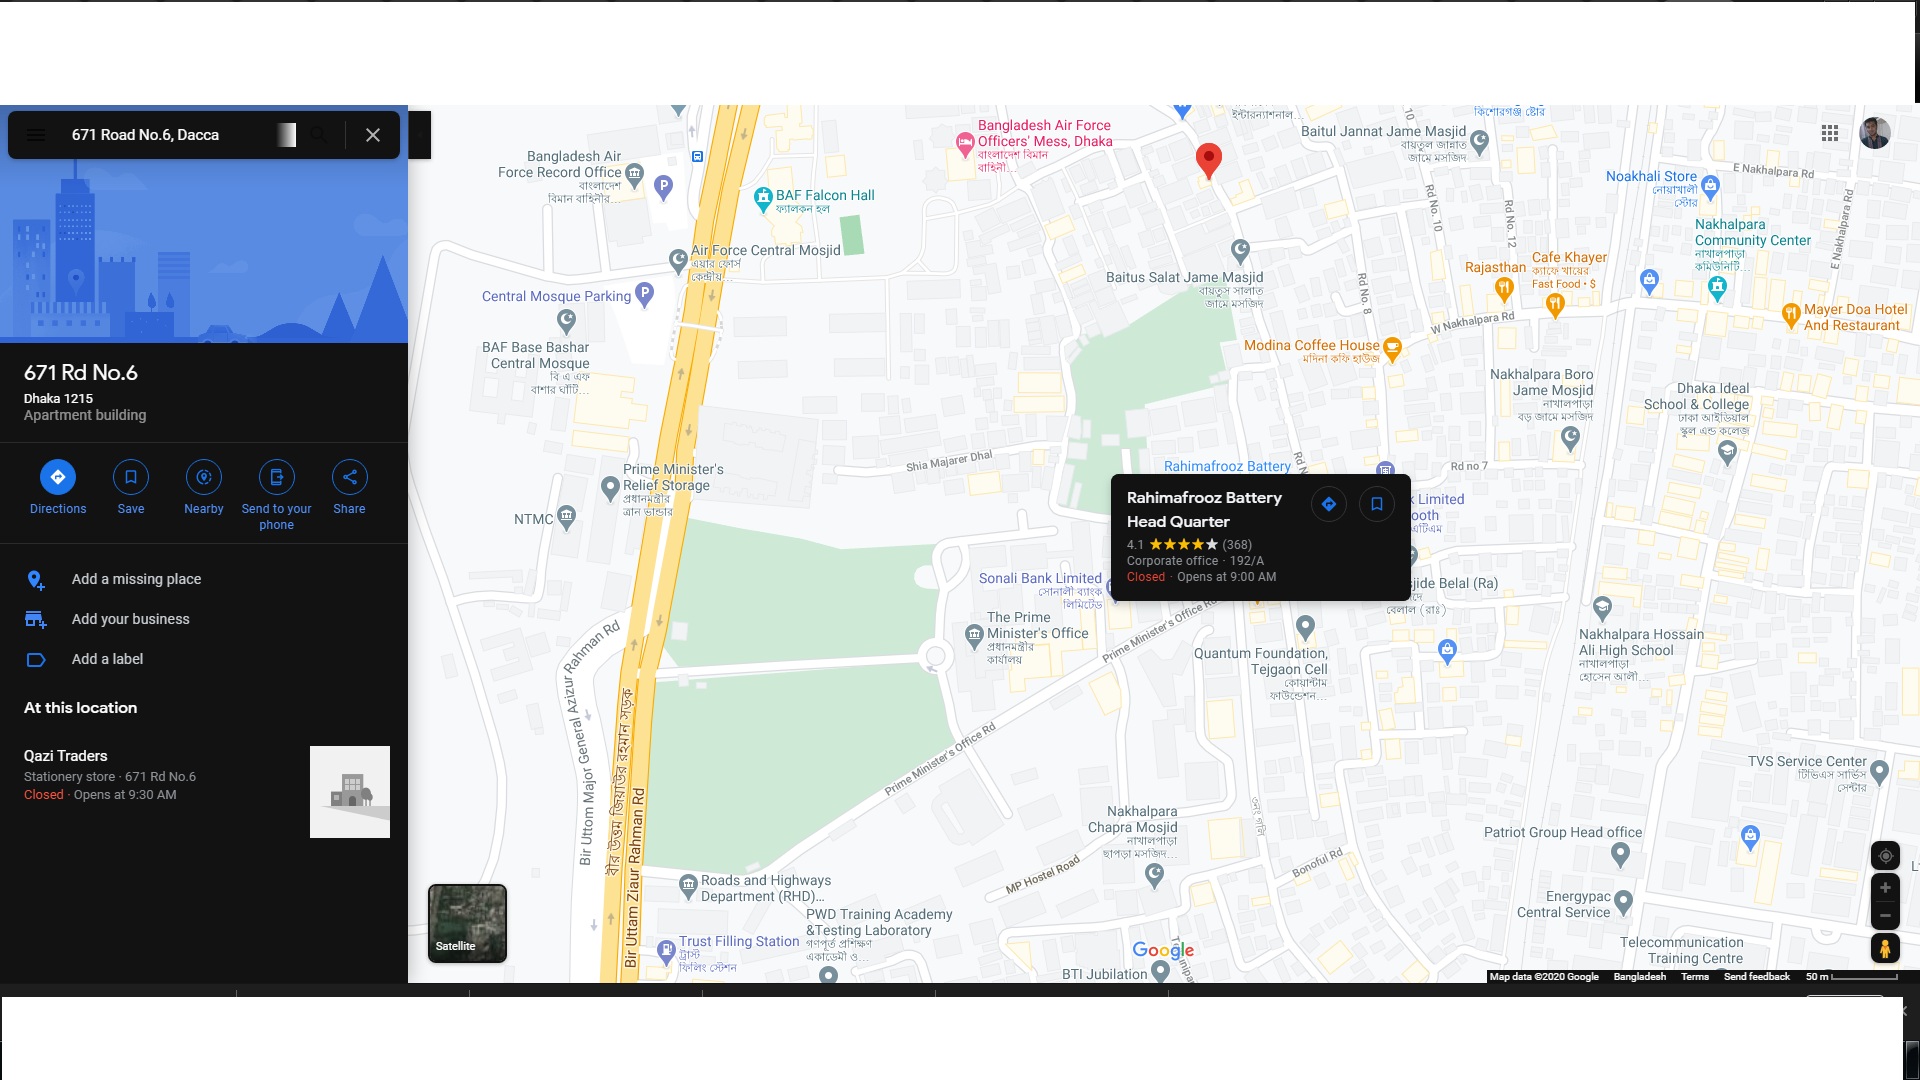Image resolution: width=1920 pixels, height=1080 pixels.
Task: Select Cafe Khayer marker
Action: pos(1554,305)
